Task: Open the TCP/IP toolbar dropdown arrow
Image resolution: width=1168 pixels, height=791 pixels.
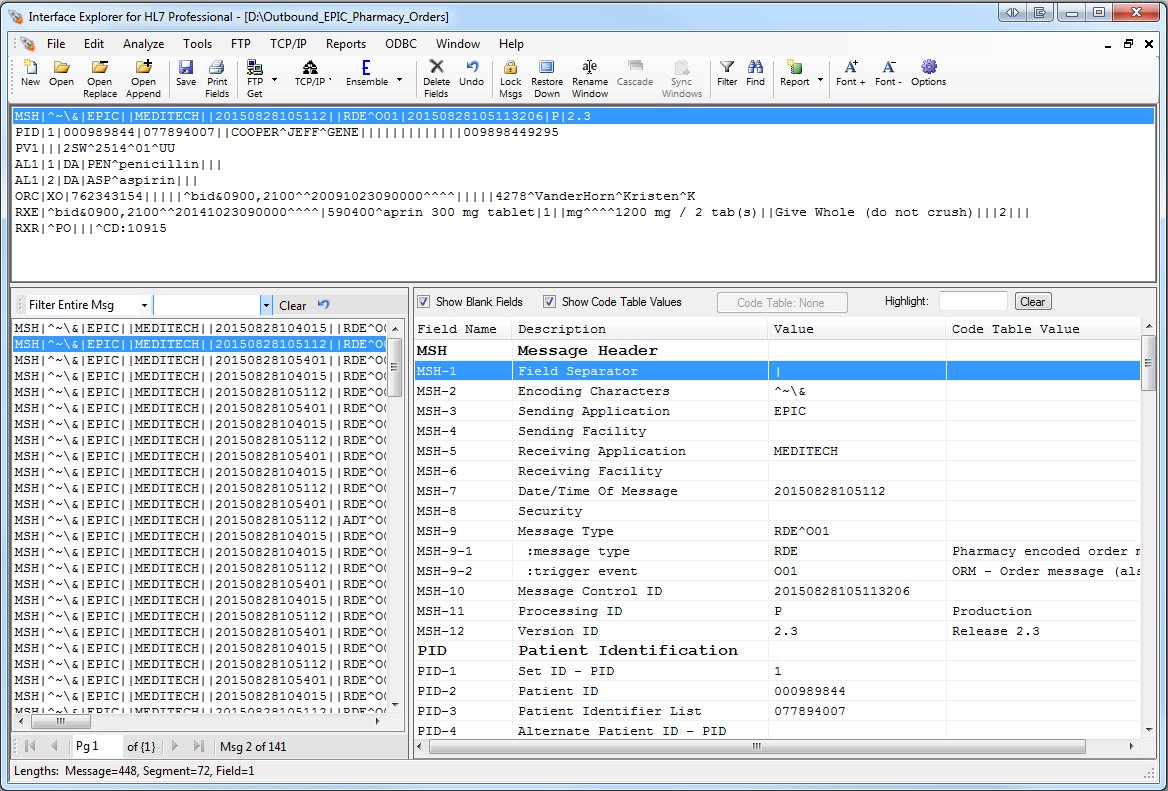Action: click(x=331, y=80)
